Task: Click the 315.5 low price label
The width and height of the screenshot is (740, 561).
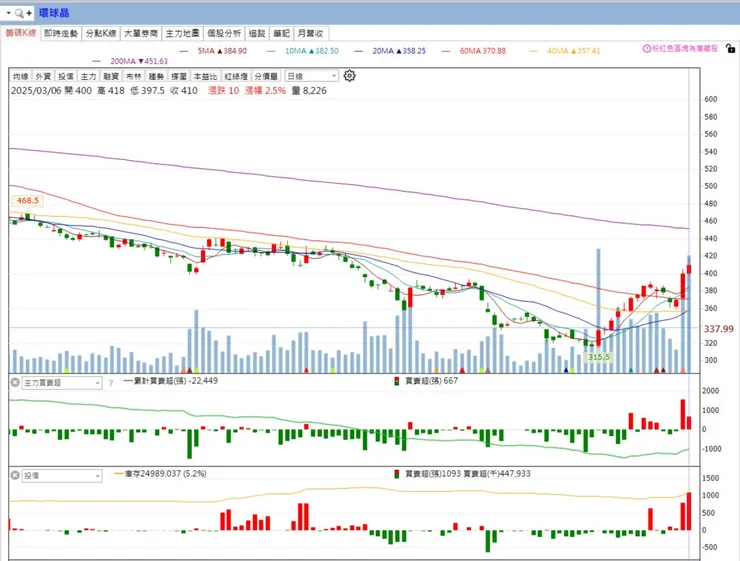Action: 598,357
